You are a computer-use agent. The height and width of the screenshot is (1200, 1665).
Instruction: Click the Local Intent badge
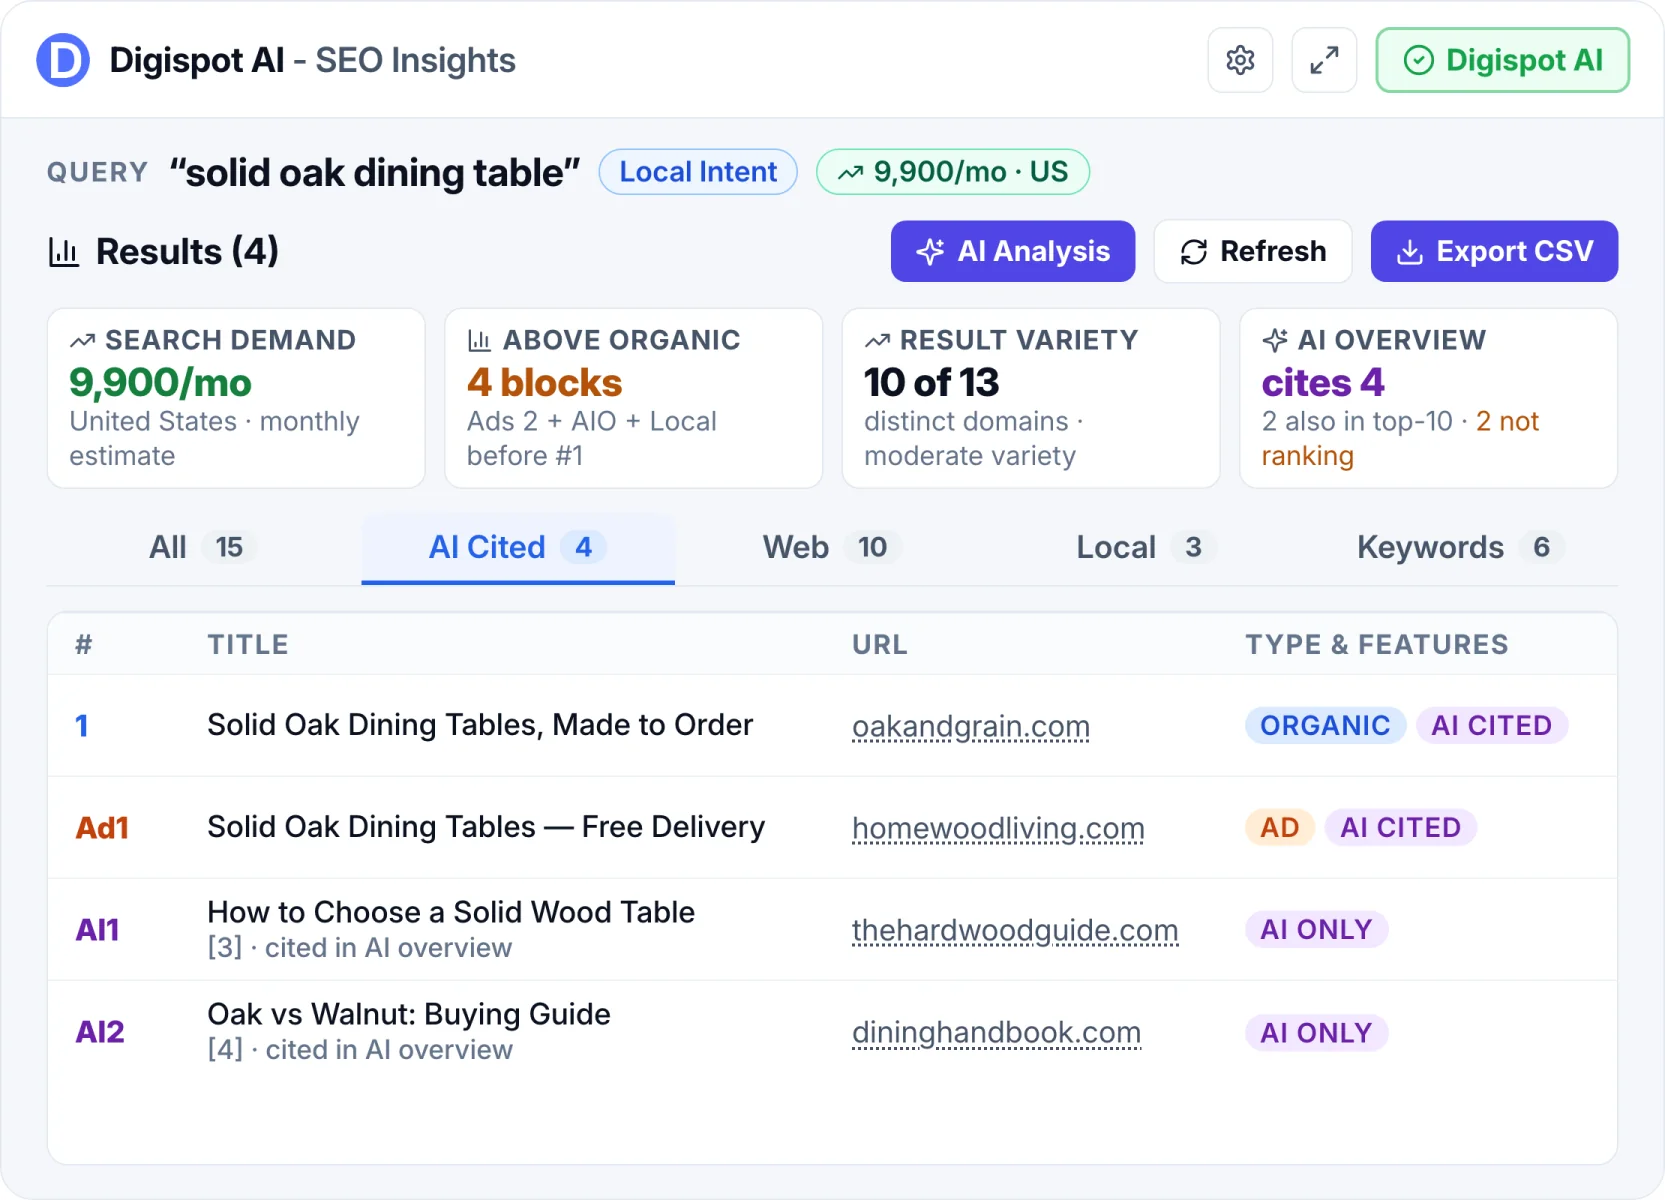(x=698, y=172)
